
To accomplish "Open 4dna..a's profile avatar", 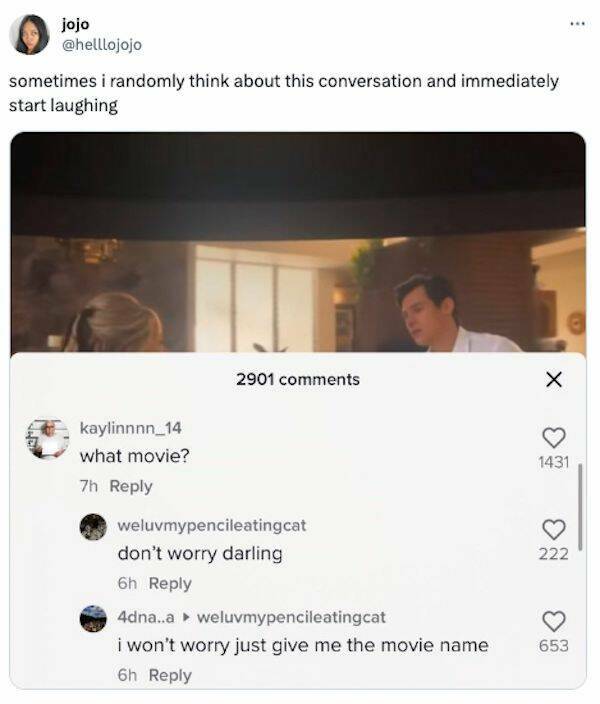I will tap(94, 618).
